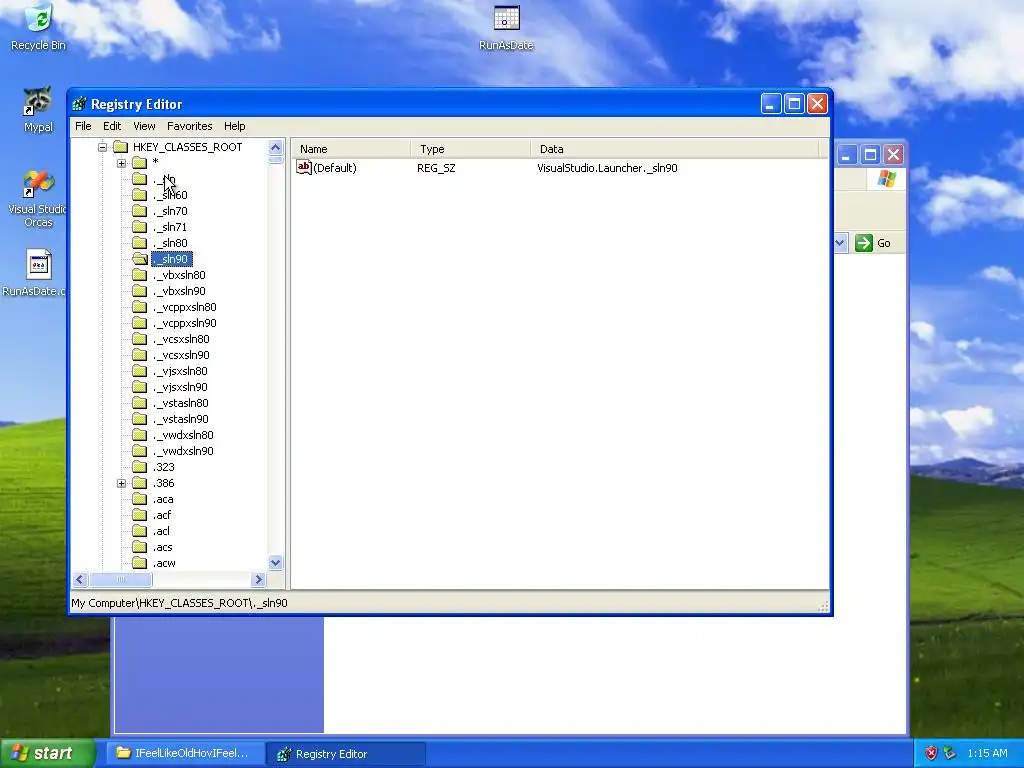Expand the .386 registry key
The image size is (1024, 768).
121,484
